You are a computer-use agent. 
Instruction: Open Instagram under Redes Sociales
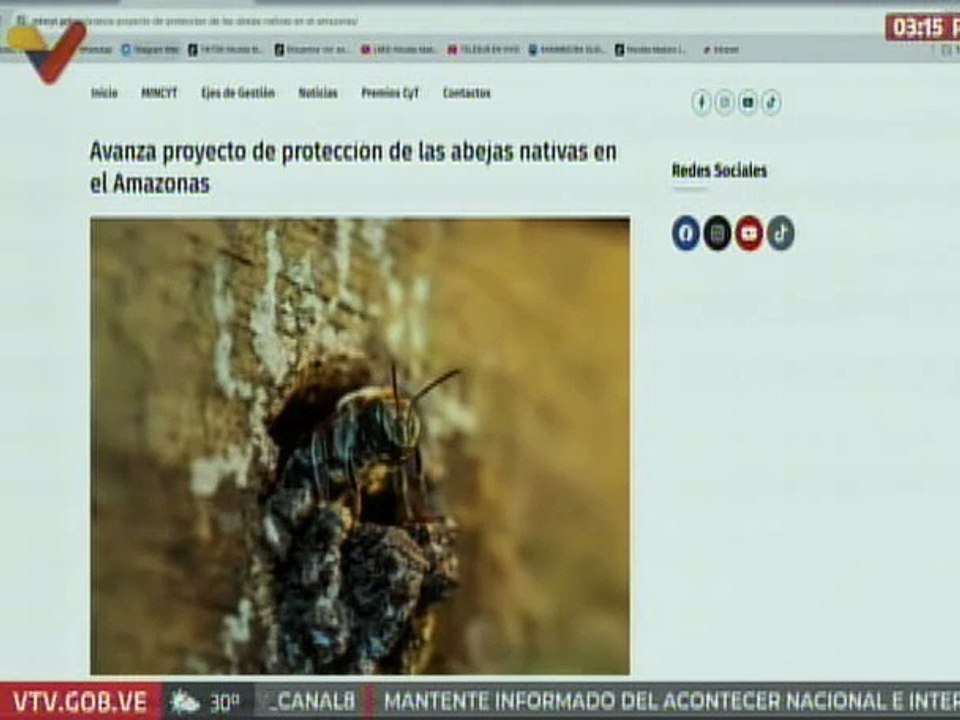pyautogui.click(x=717, y=233)
